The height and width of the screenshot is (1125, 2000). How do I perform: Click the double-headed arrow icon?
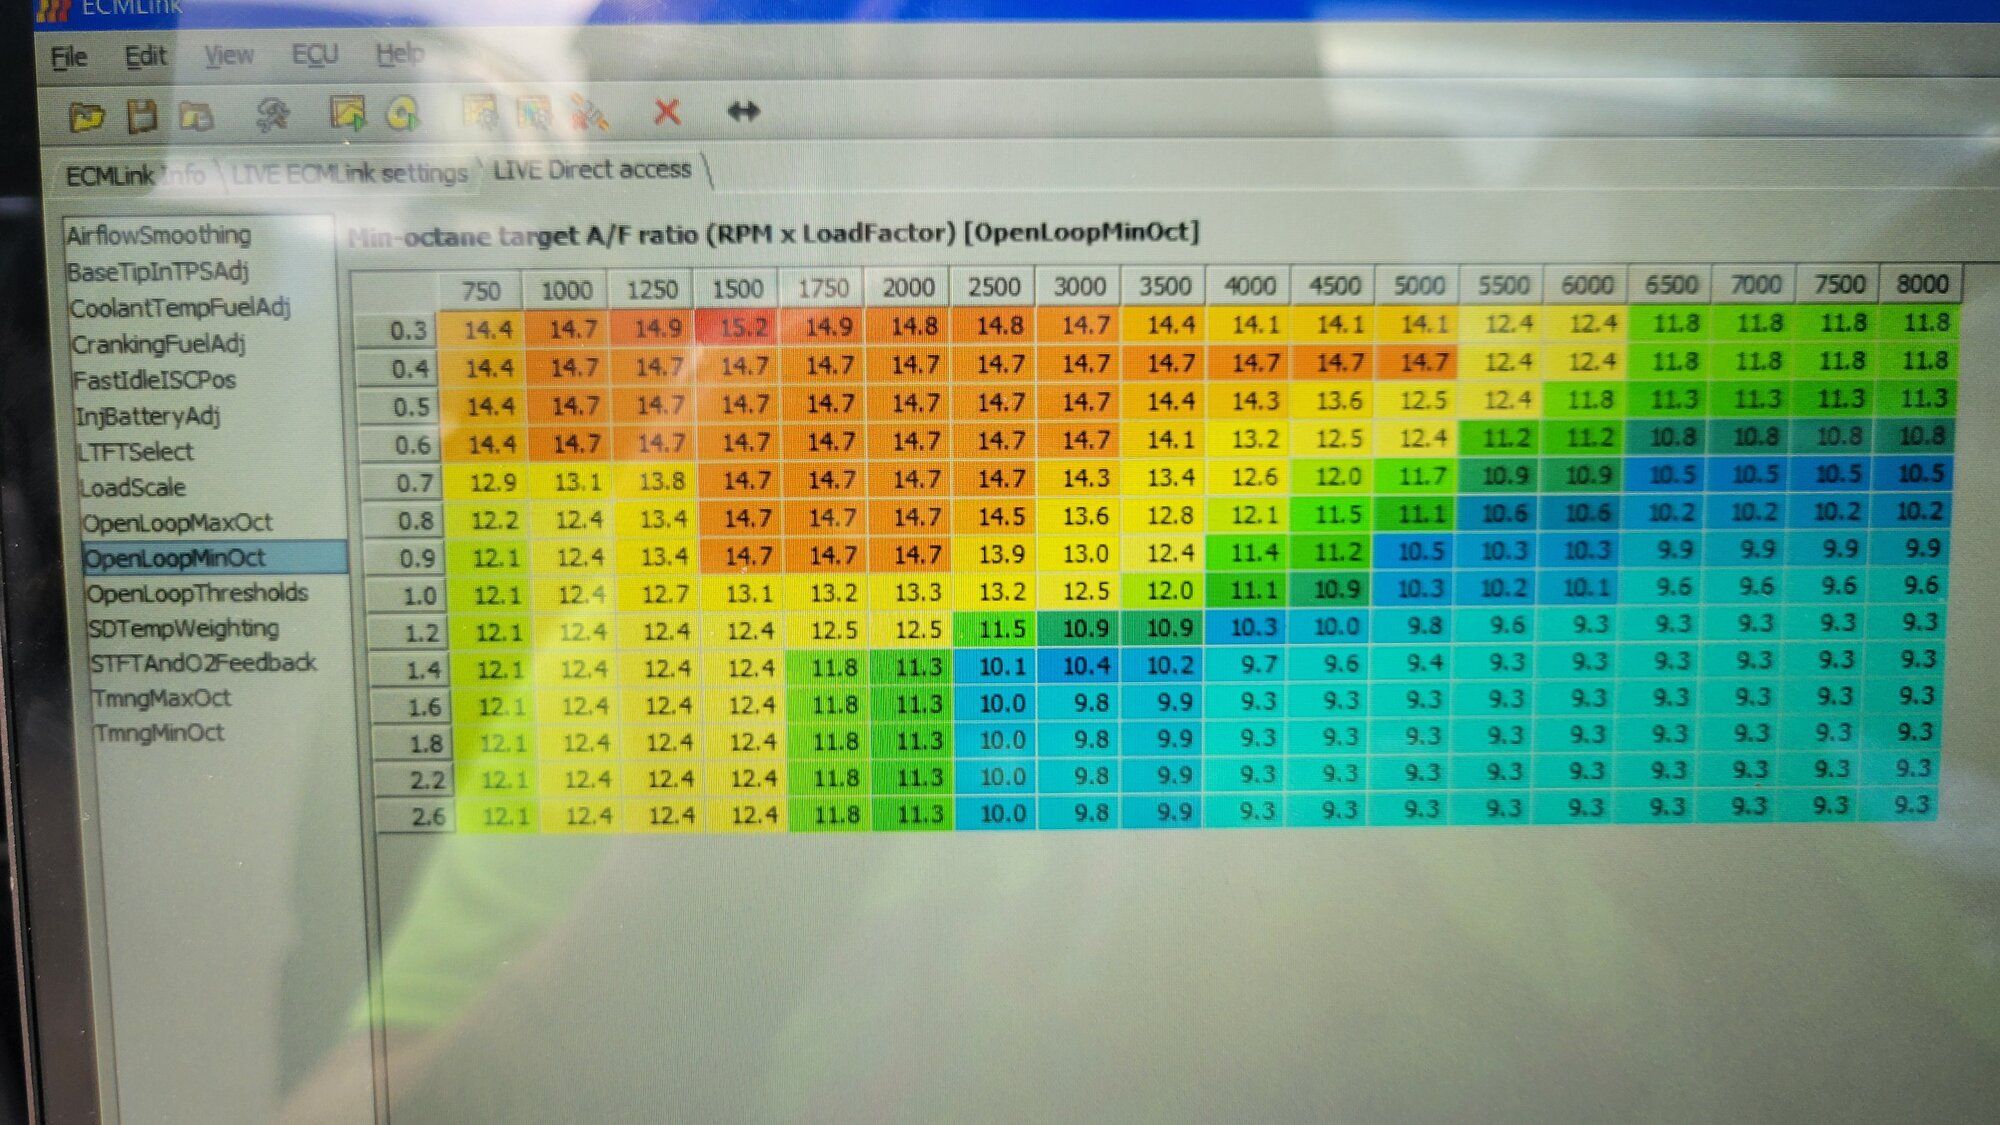(743, 110)
